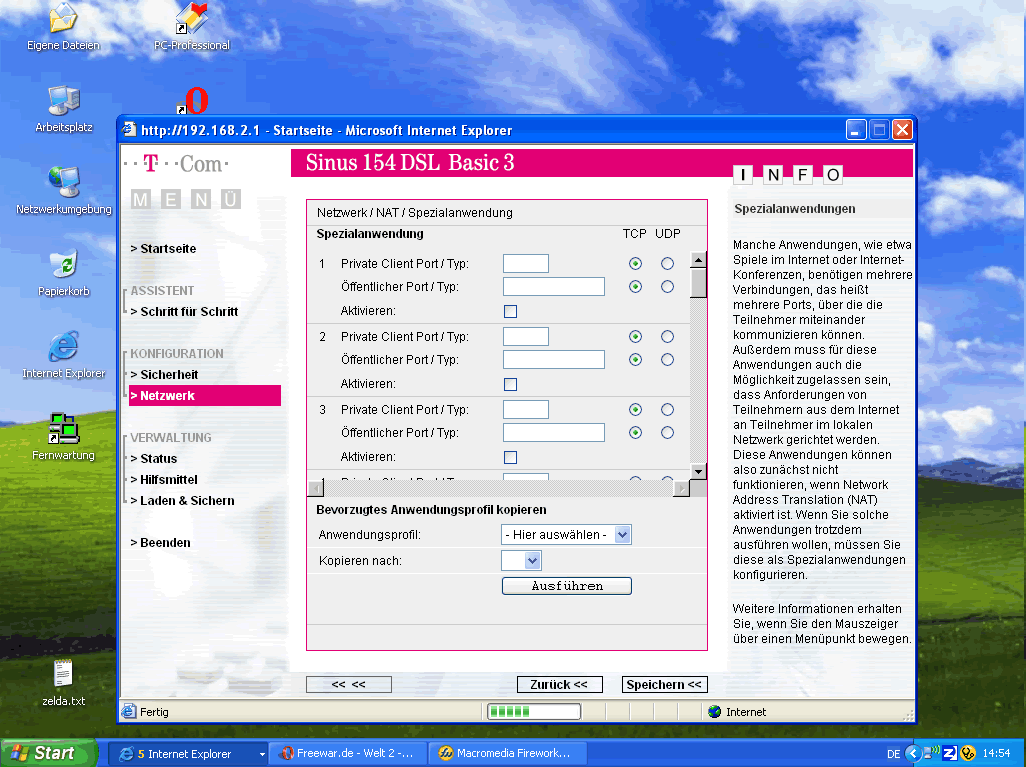1026x767 pixels.
Task: Click the T-Com logo
Action: point(177,164)
